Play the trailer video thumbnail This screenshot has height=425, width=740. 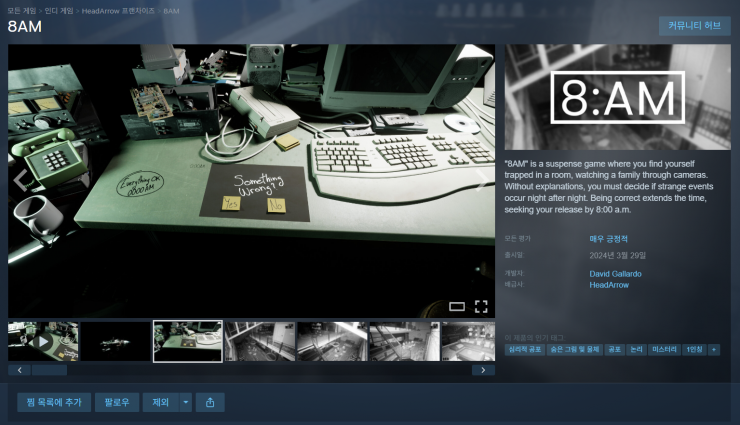click(43, 341)
